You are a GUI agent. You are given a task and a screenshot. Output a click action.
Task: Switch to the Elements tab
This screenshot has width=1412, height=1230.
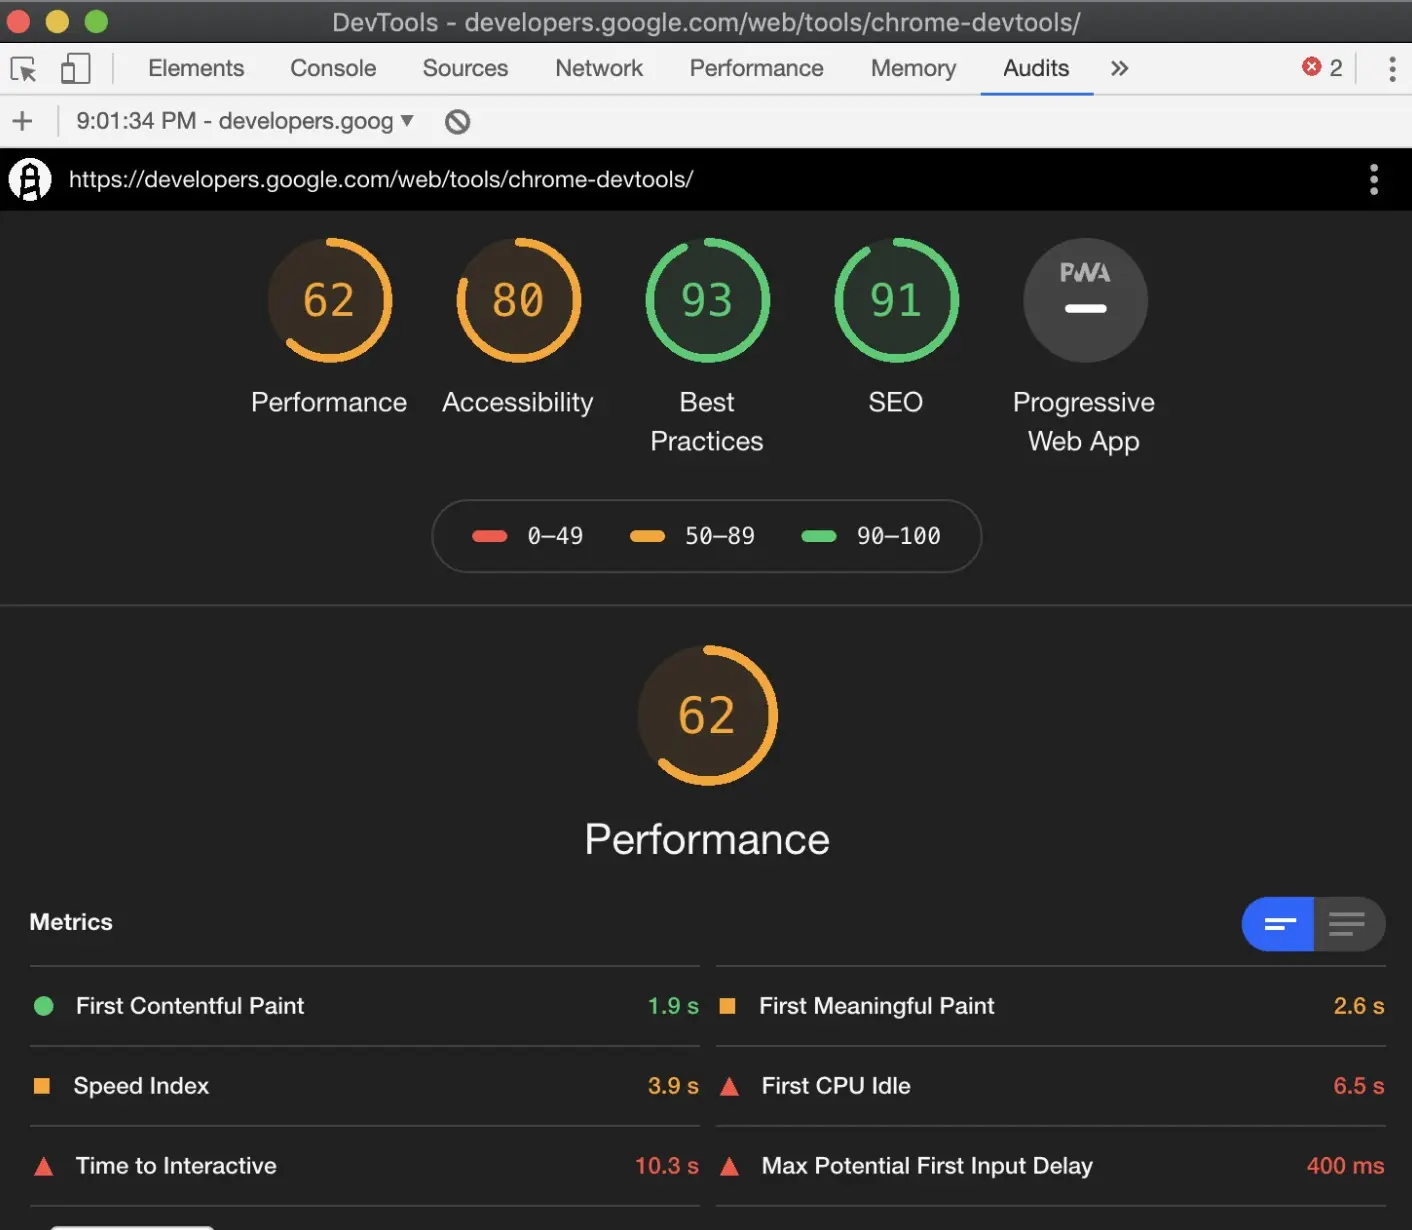click(x=196, y=68)
